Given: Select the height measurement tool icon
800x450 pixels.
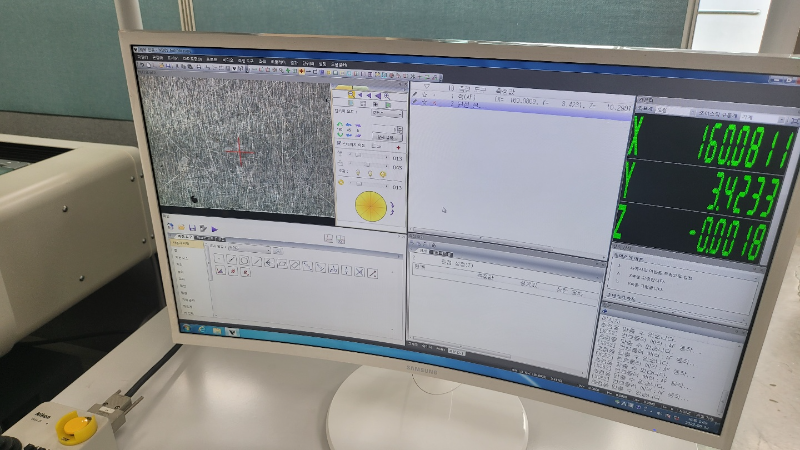Looking at the screenshot, I should coord(346,270).
